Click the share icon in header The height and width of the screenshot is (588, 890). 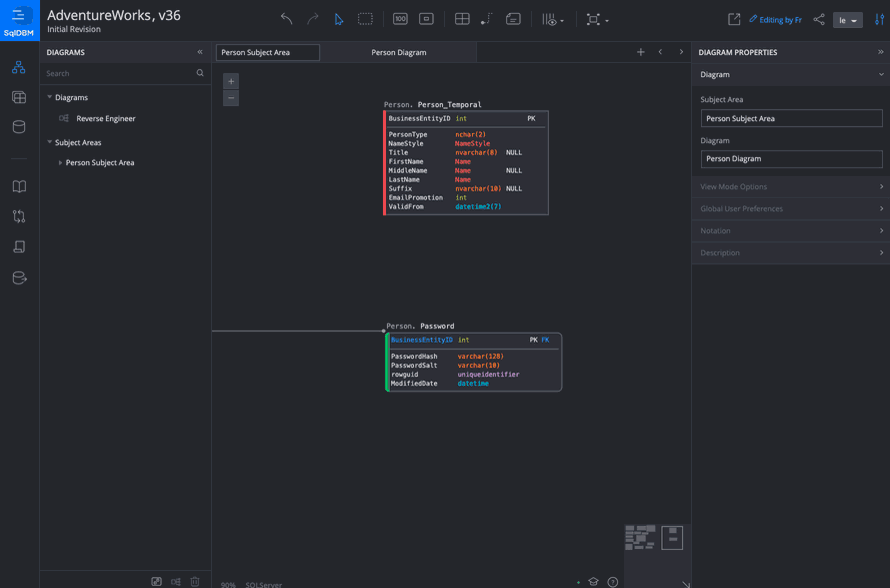coord(819,19)
